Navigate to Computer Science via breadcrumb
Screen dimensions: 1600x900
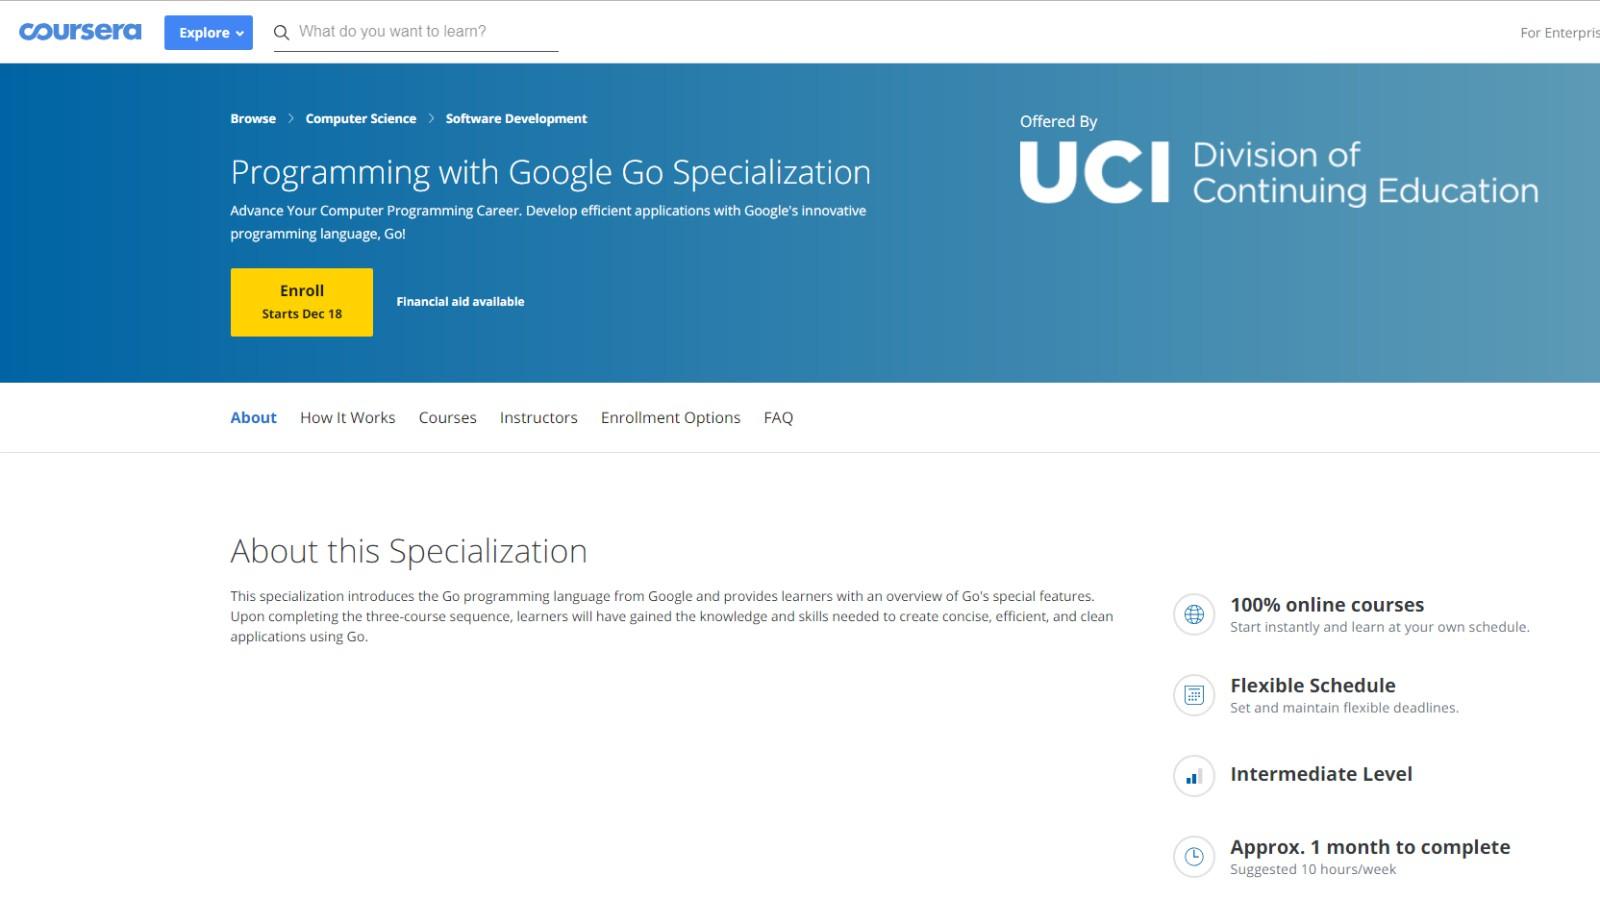(361, 118)
